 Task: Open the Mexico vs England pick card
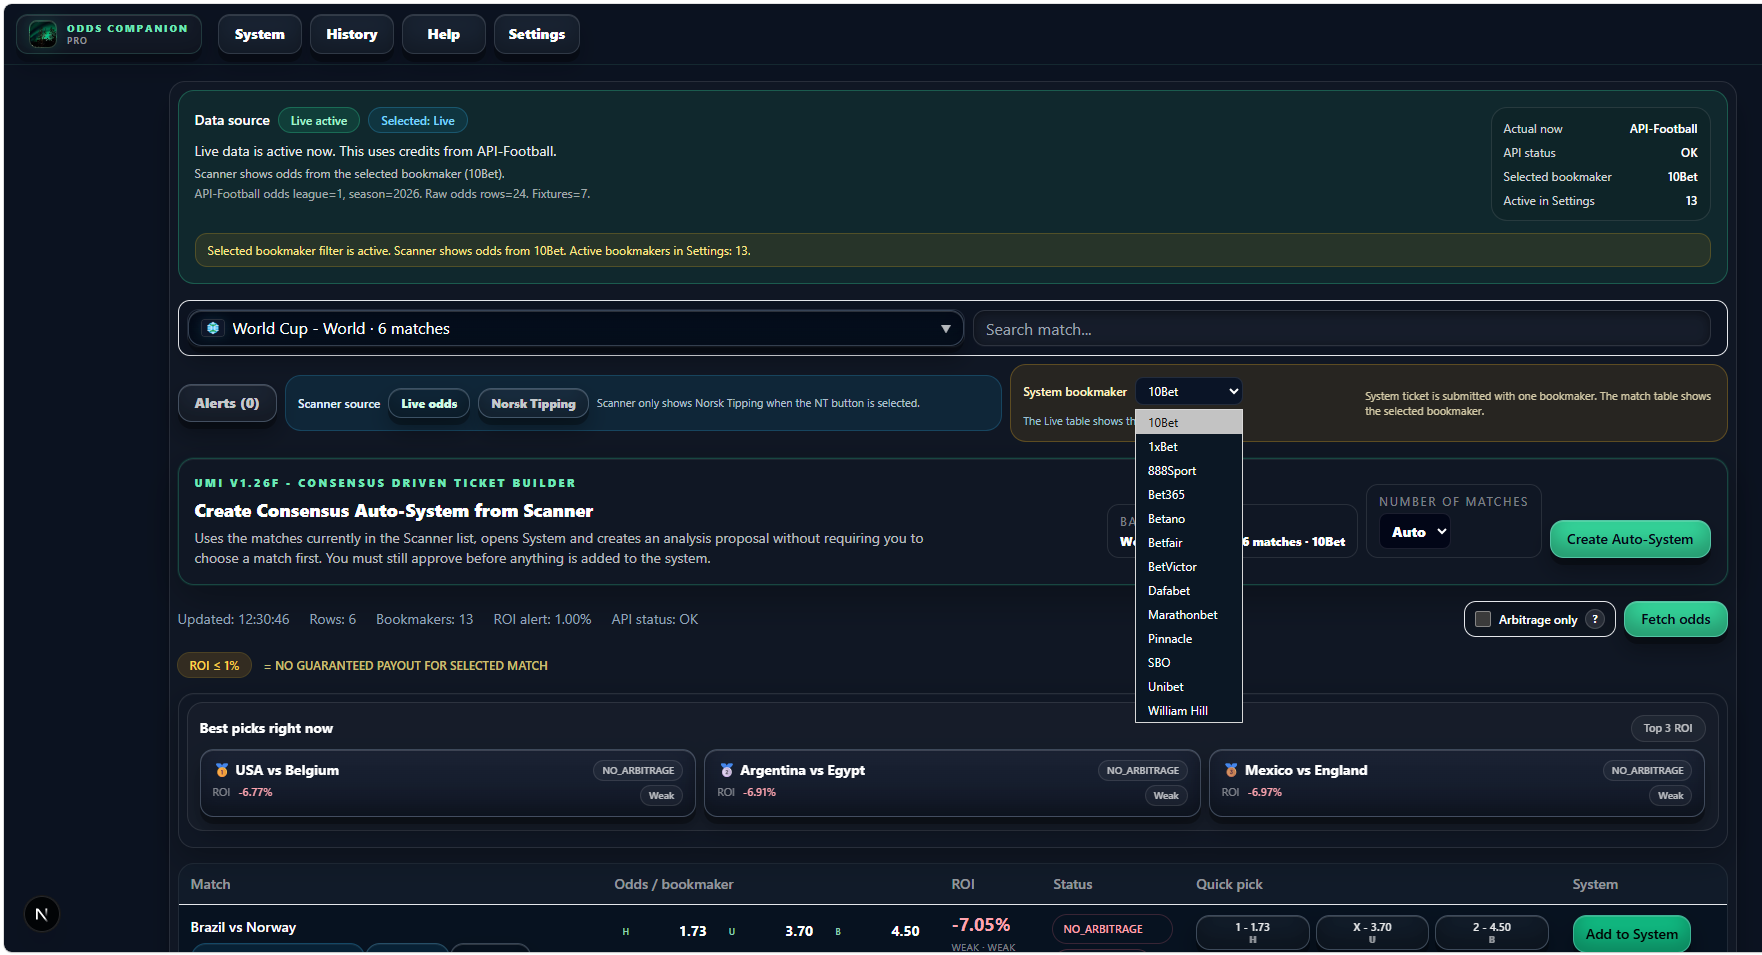click(1457, 783)
